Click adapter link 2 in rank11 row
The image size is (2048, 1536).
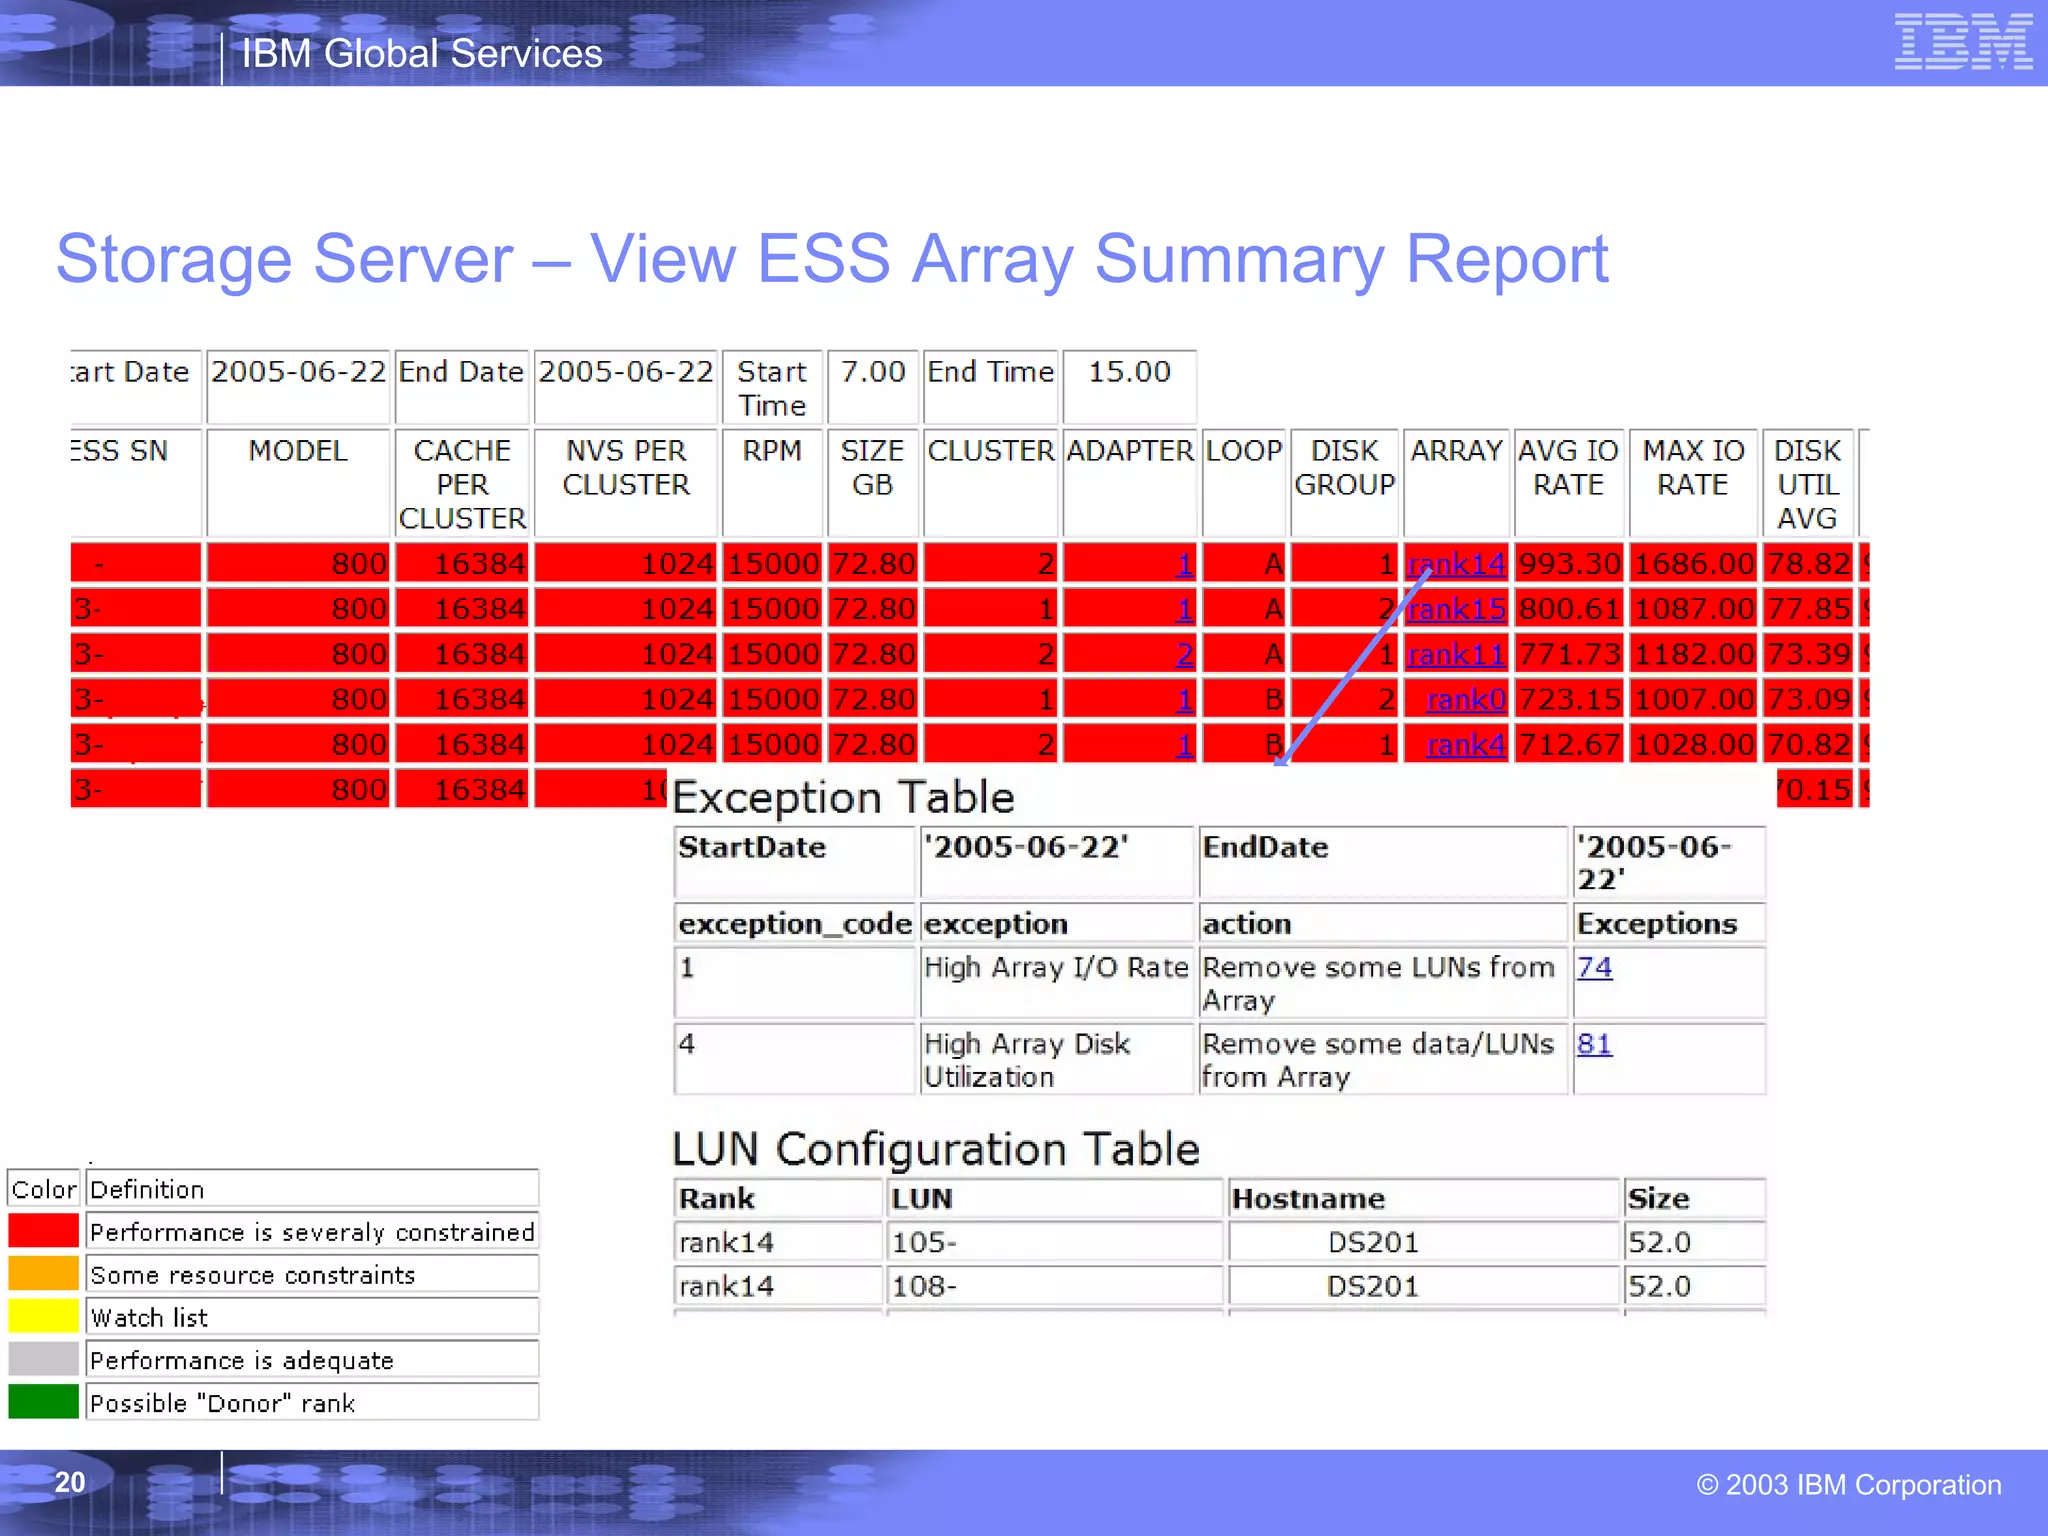[1184, 654]
